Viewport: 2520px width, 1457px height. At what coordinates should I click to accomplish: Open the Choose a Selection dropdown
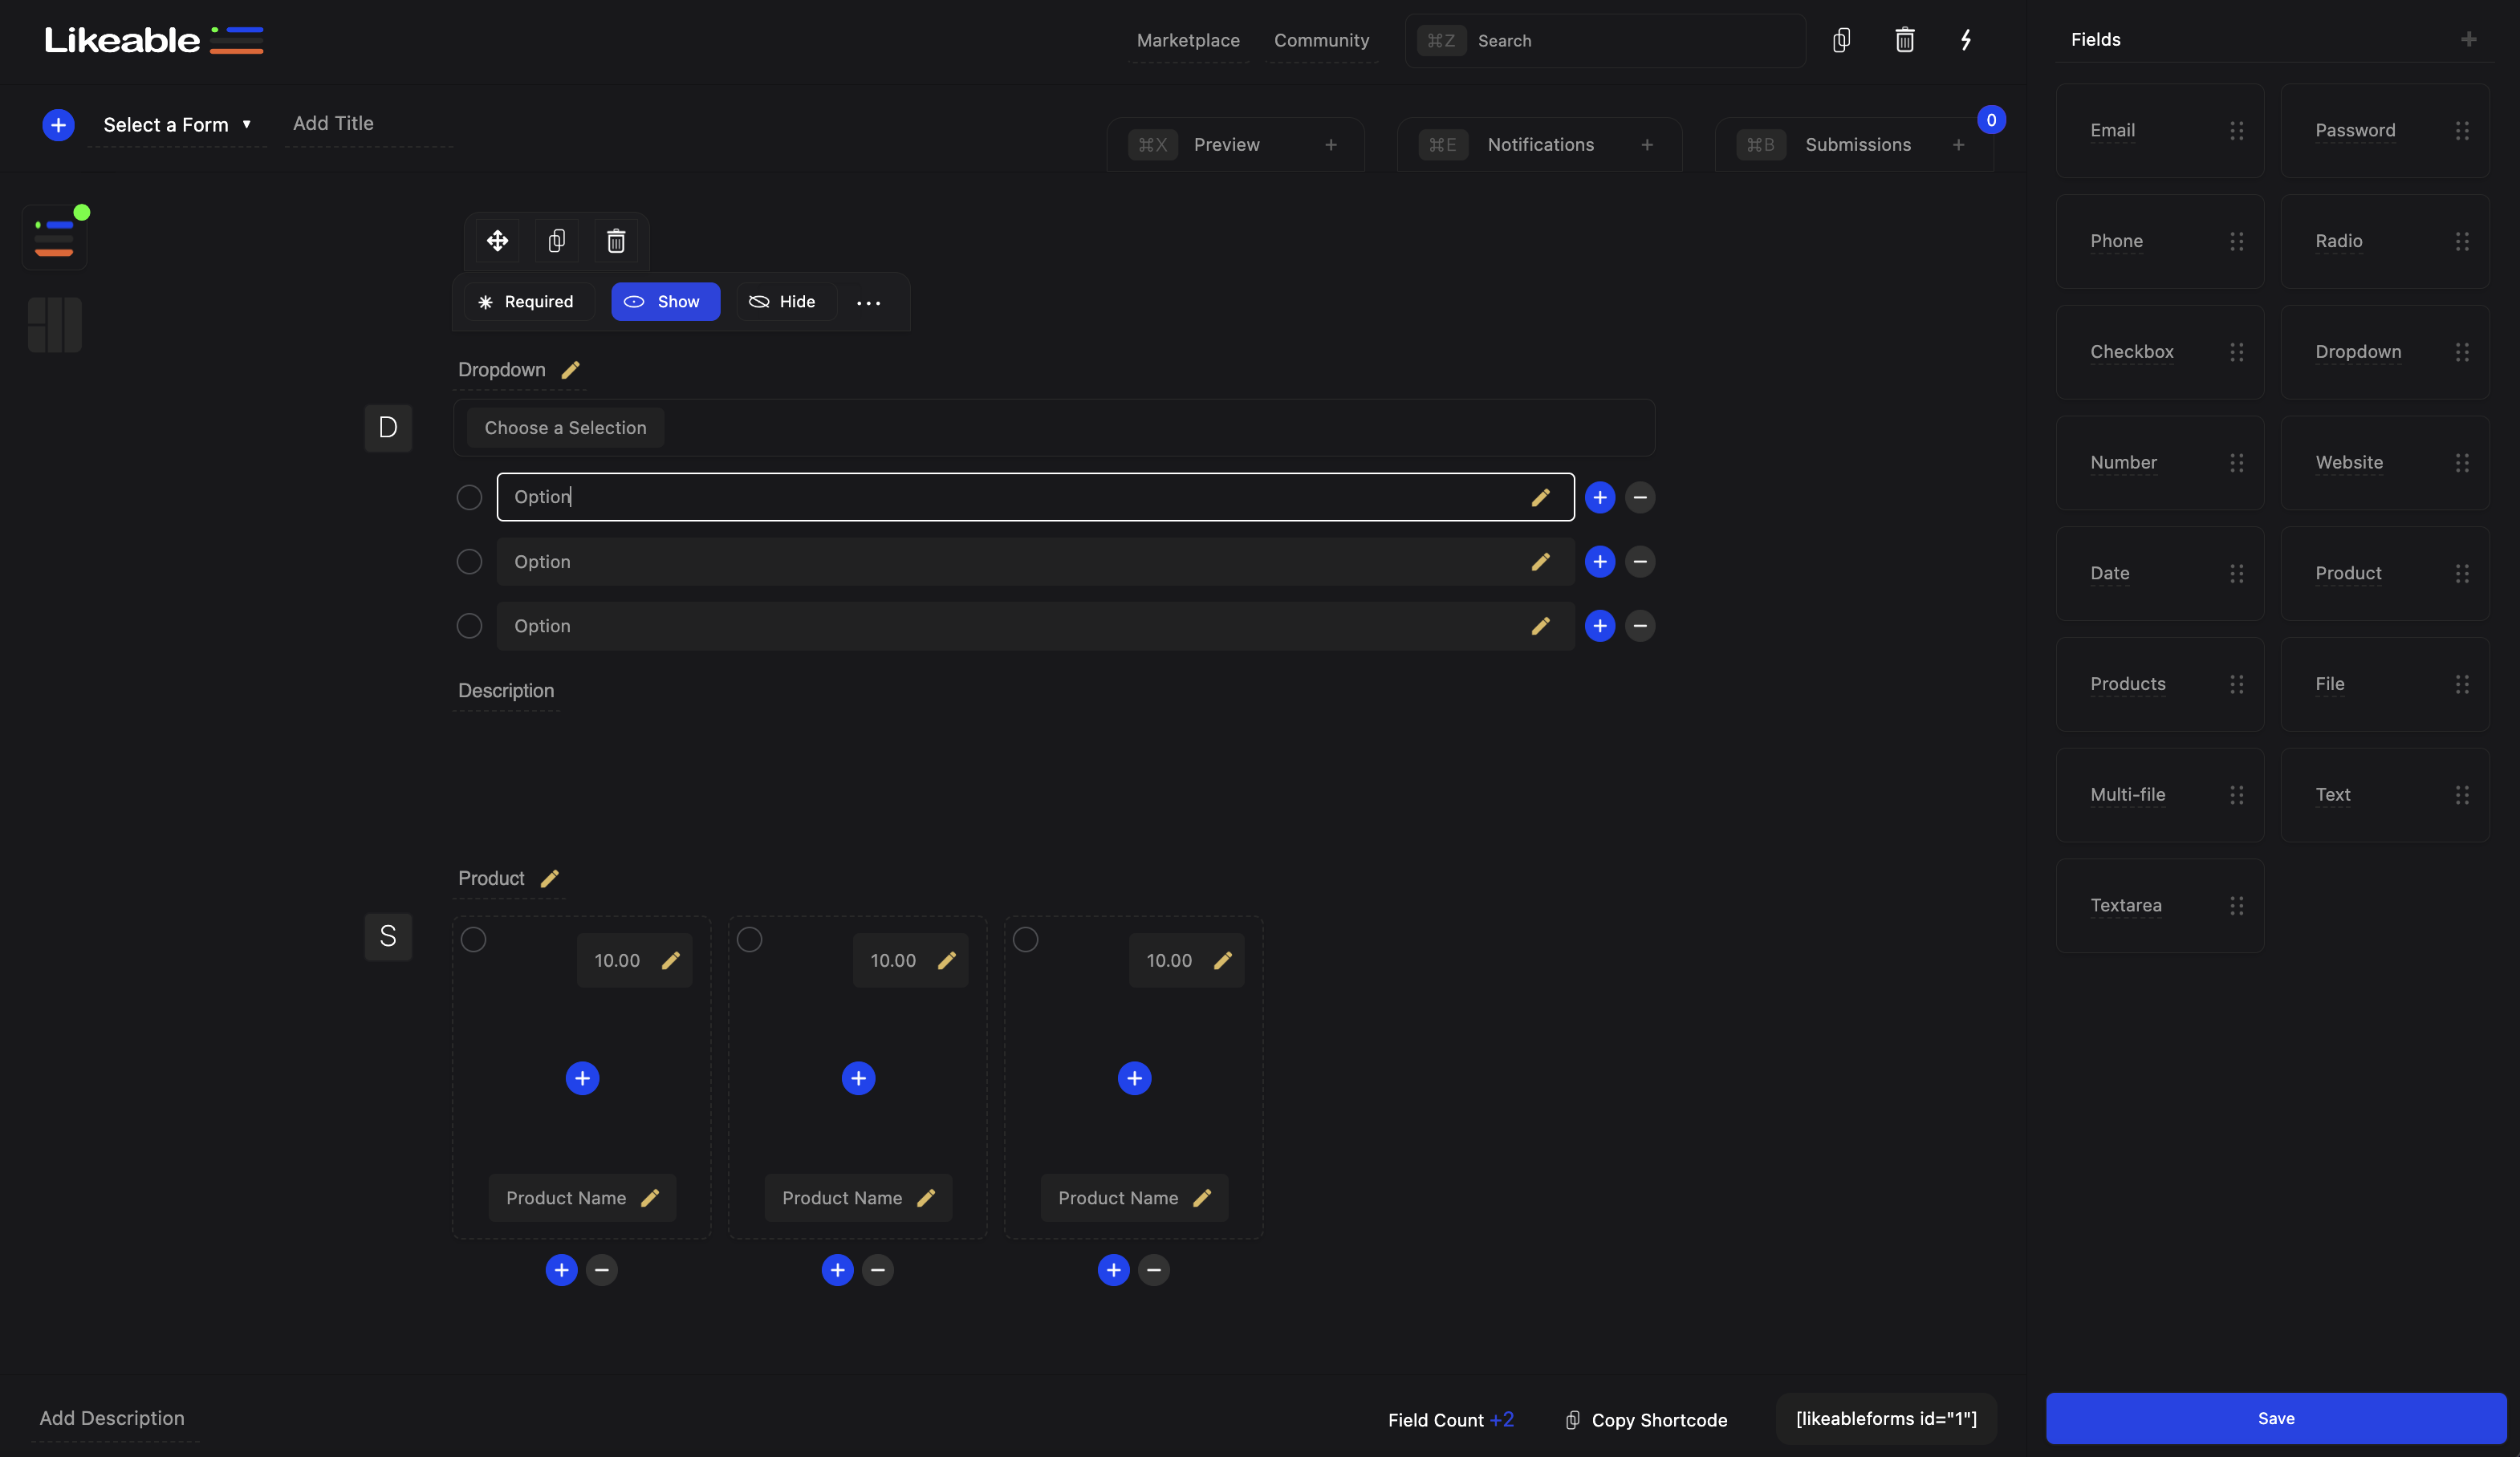pyautogui.click(x=565, y=428)
